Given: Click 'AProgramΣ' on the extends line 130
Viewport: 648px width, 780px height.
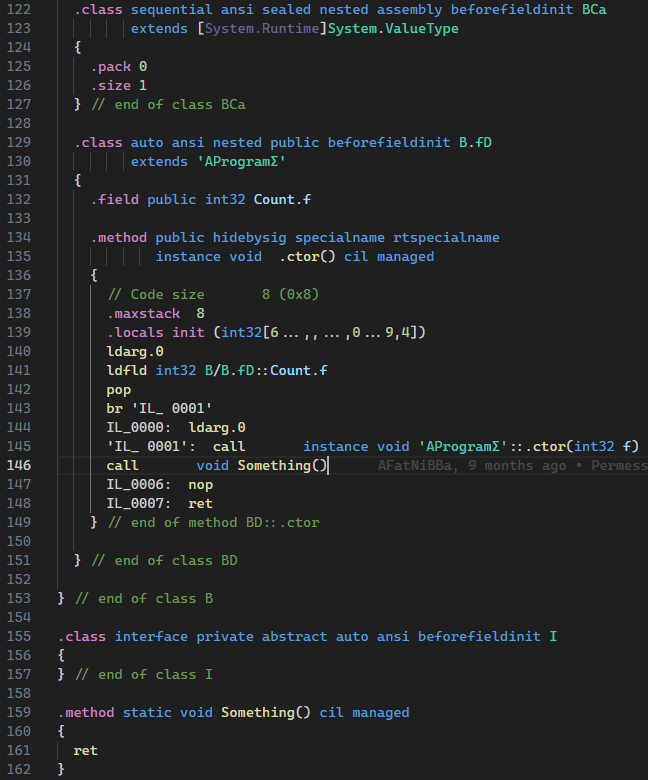Looking at the screenshot, I should tap(241, 162).
